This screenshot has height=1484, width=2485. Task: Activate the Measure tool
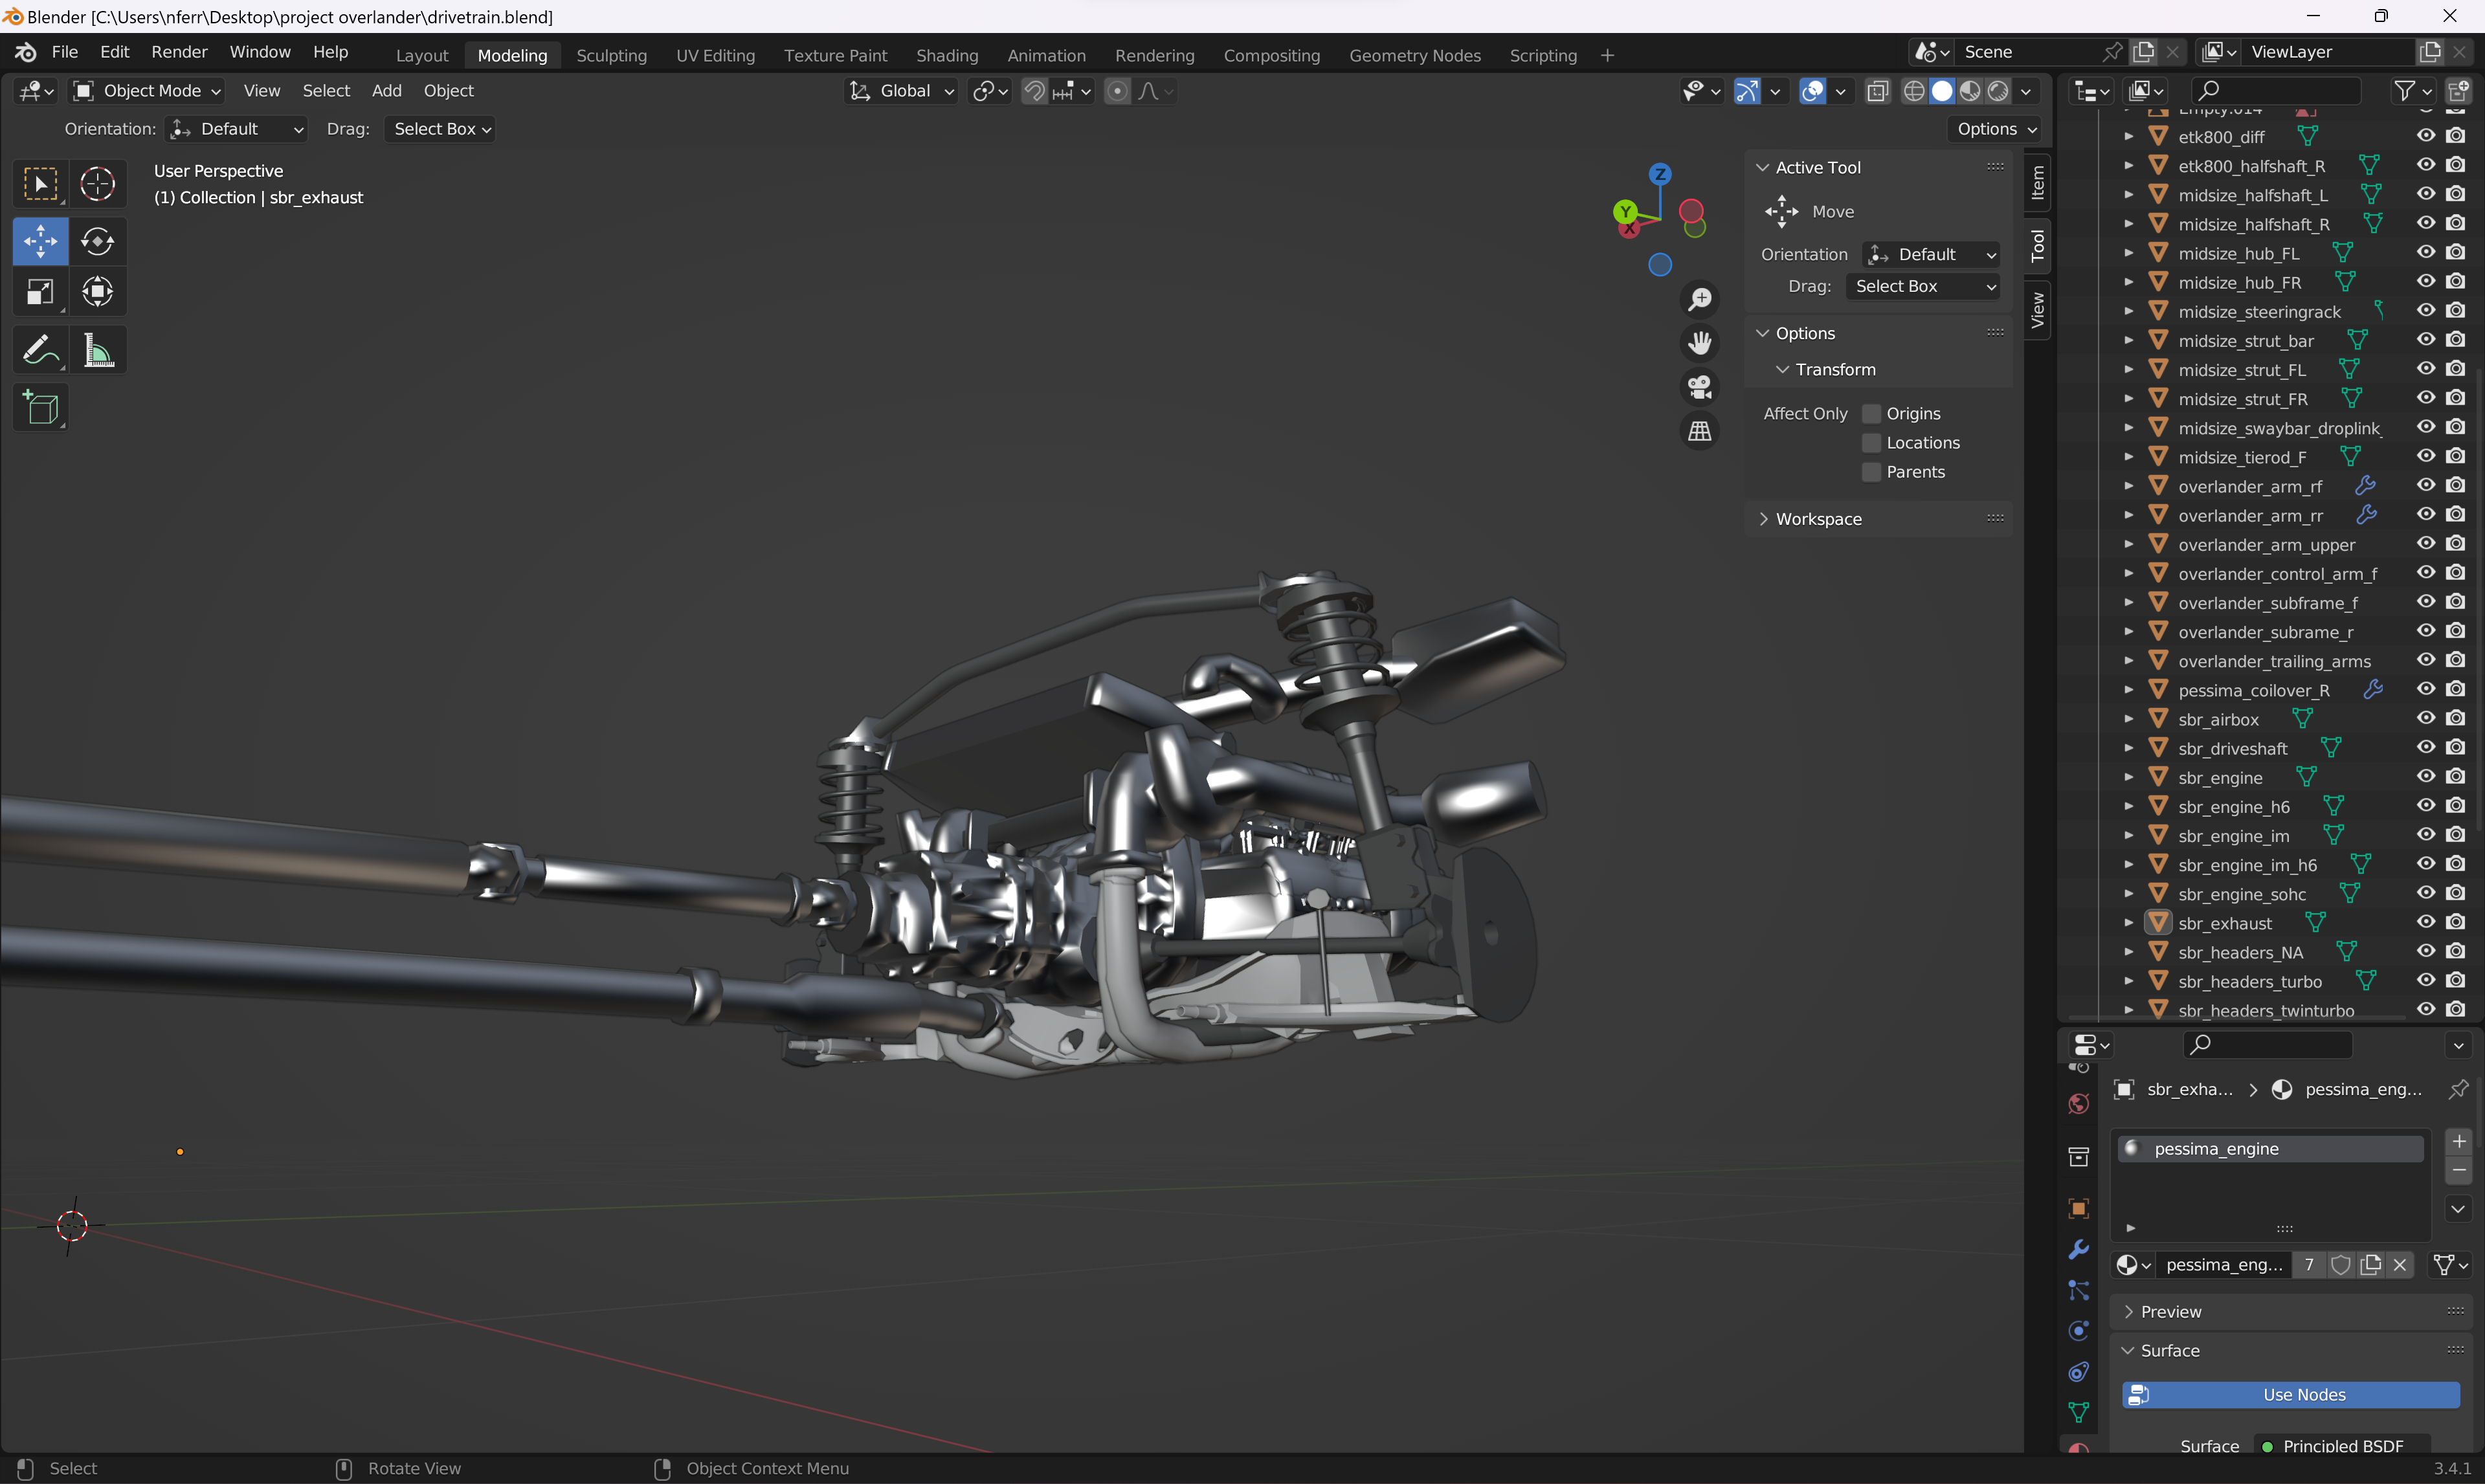click(x=97, y=350)
